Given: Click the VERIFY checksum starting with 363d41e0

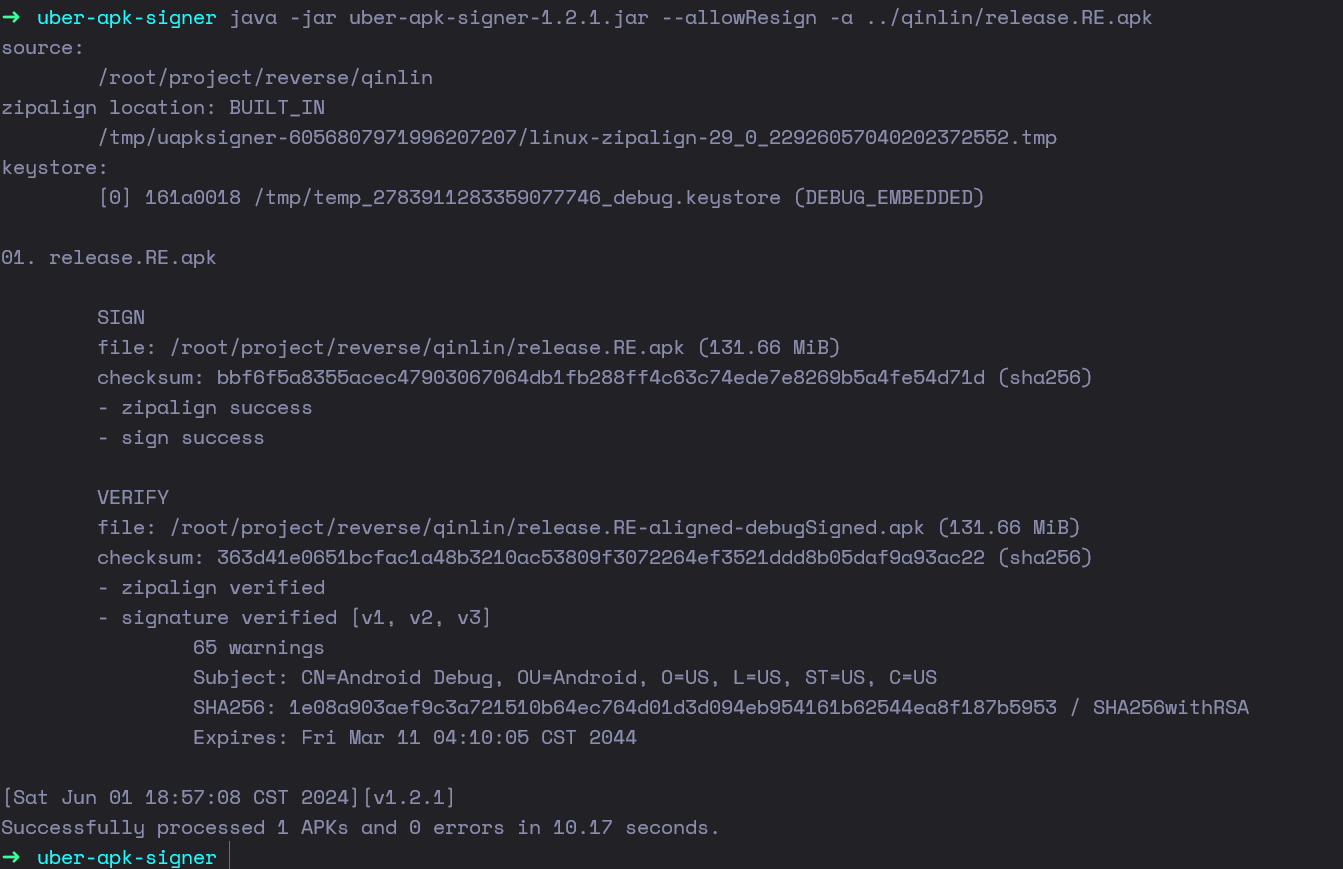Looking at the screenshot, I should coord(600,557).
